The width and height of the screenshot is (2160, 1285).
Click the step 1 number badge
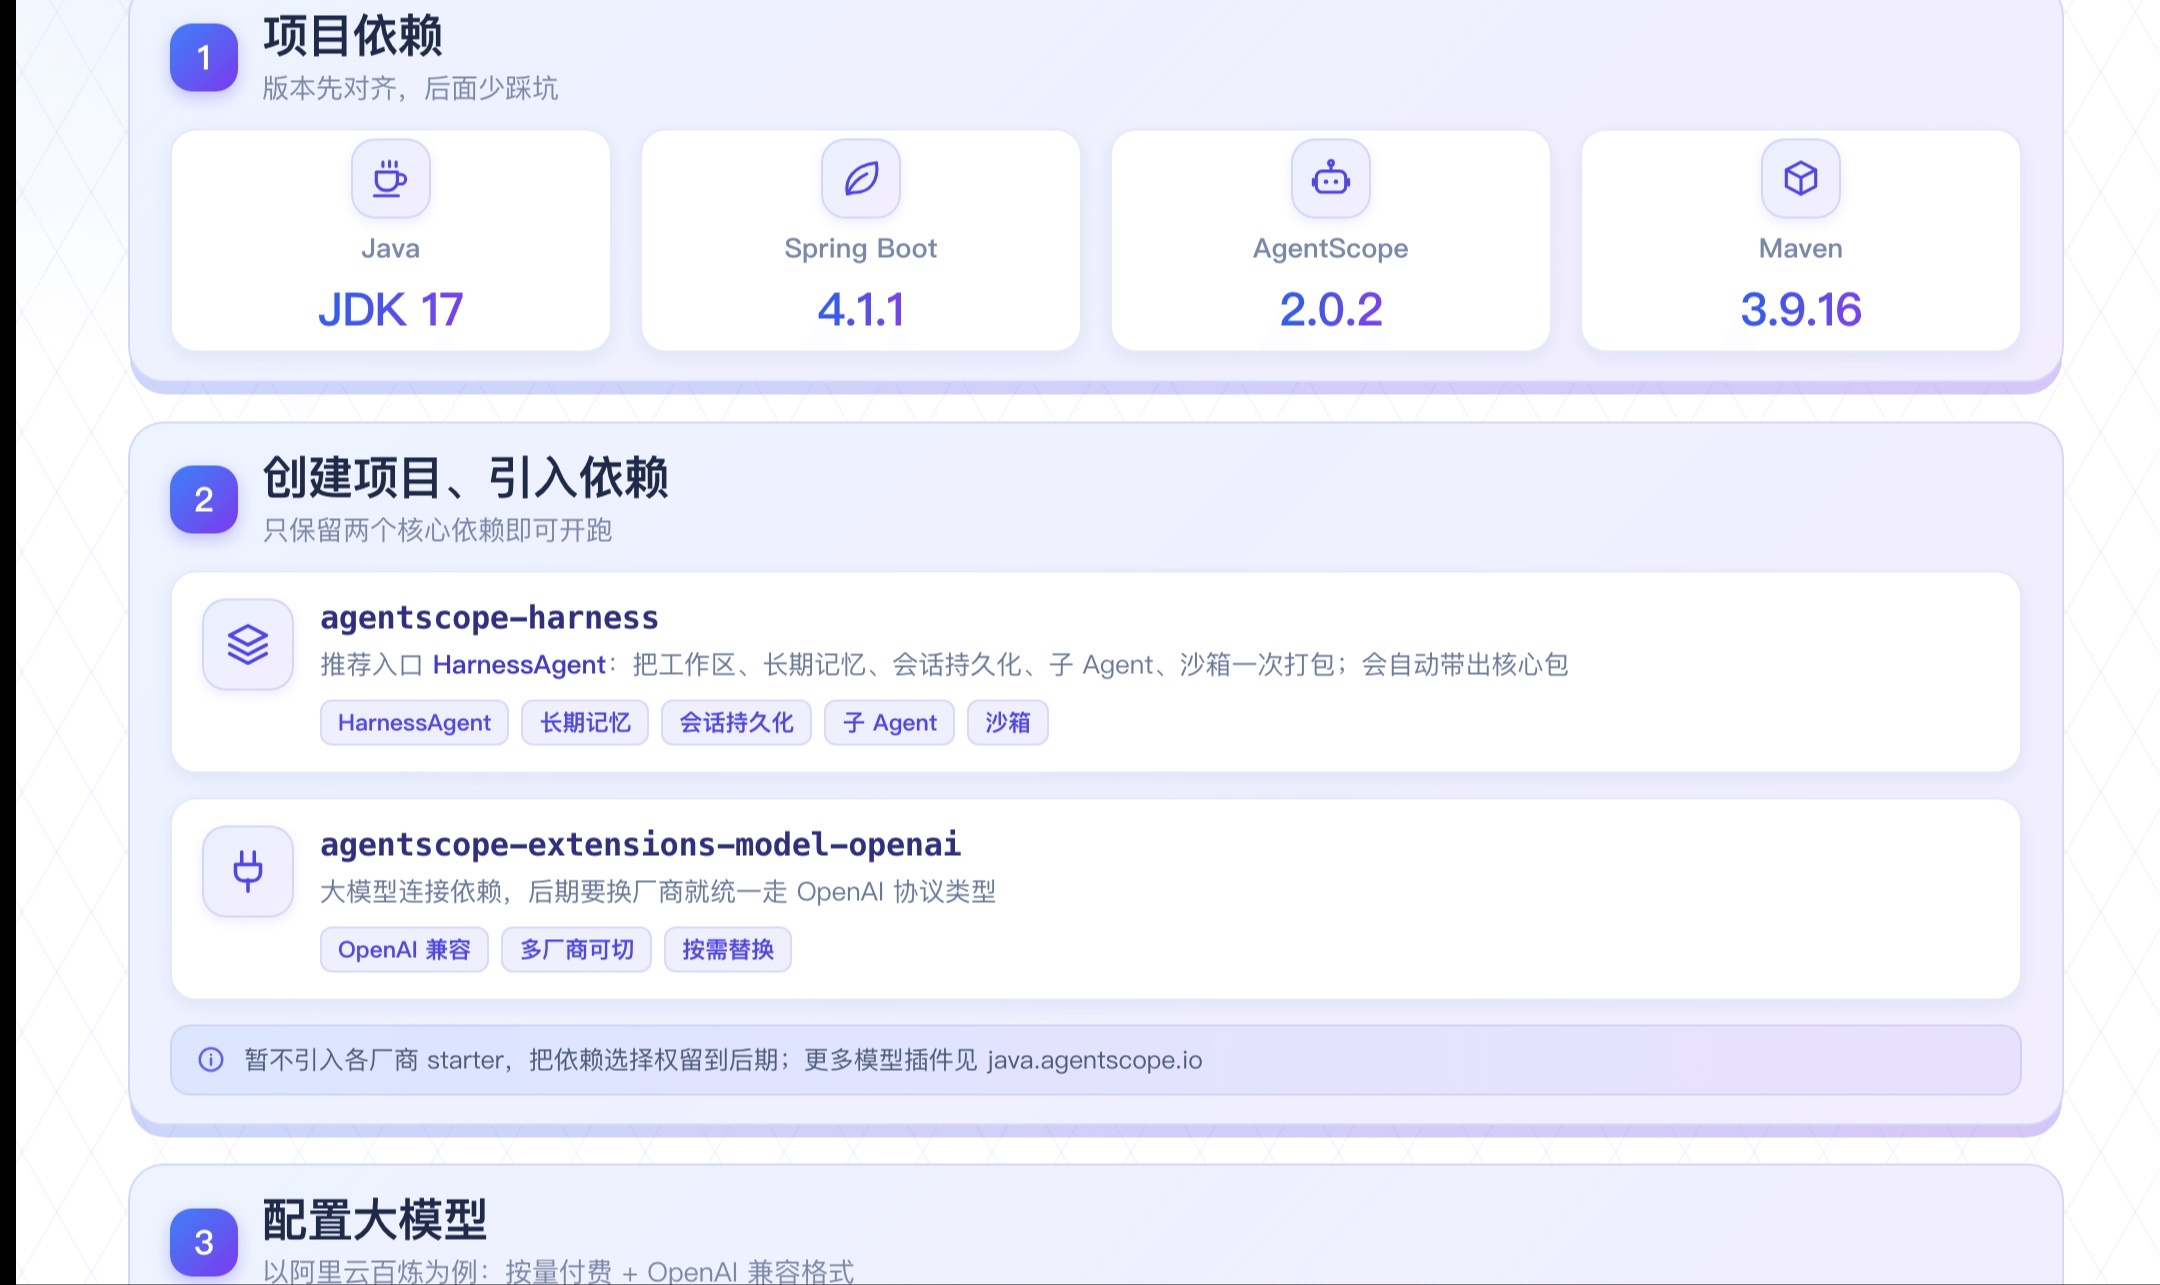(204, 57)
